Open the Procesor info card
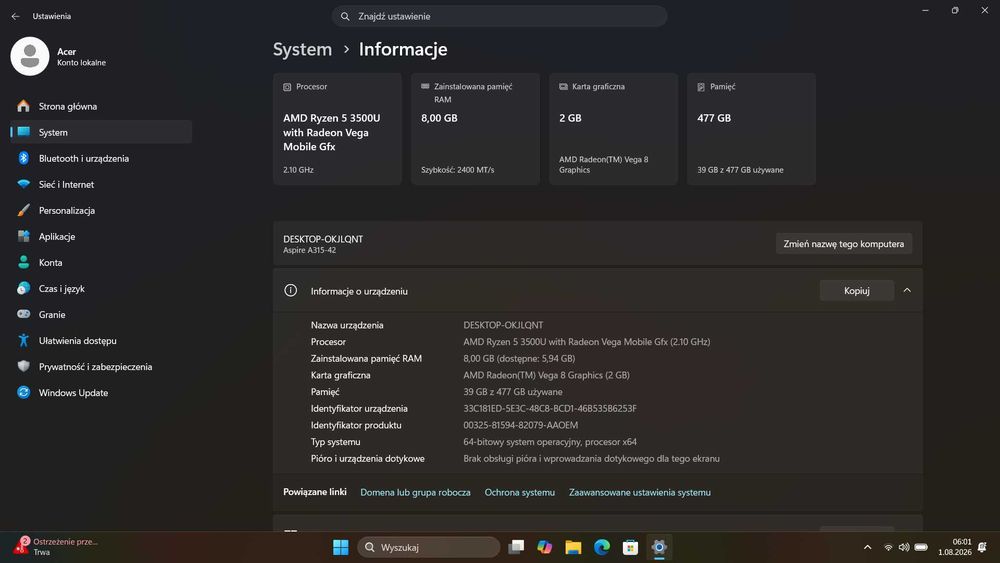The image size is (1000, 563). coord(337,129)
